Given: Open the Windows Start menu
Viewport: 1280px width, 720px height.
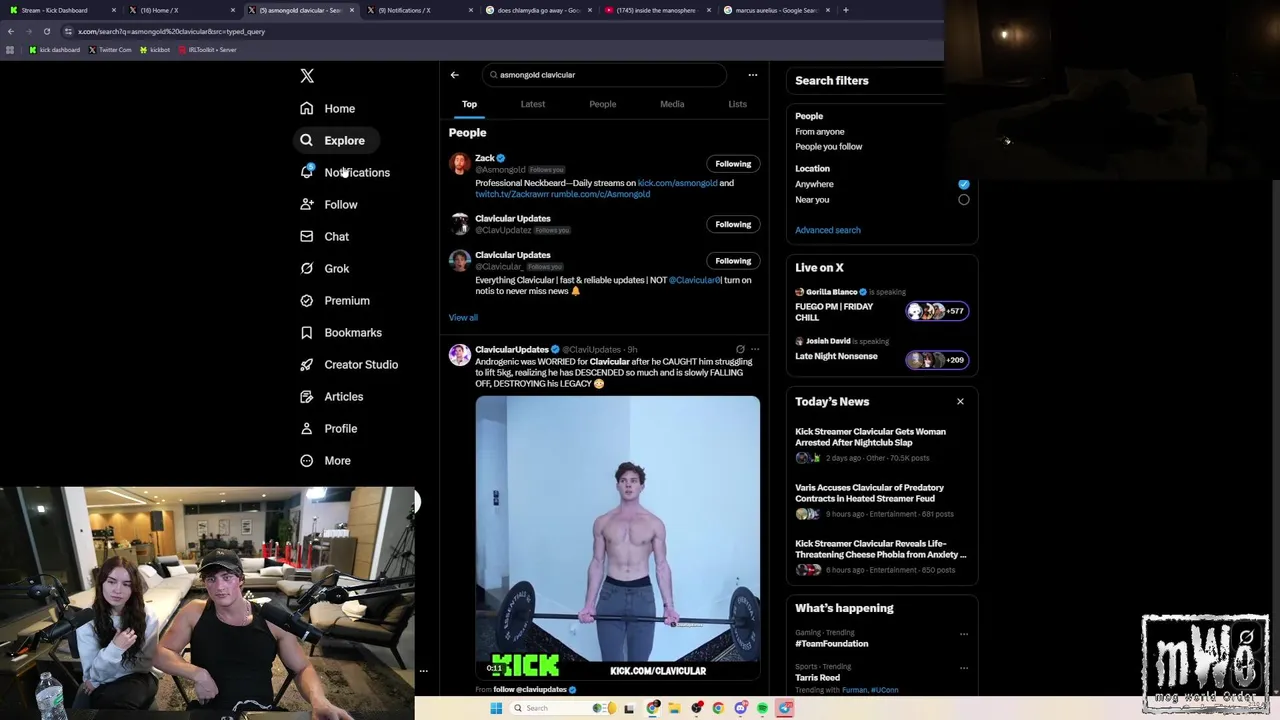Looking at the screenshot, I should [495, 708].
